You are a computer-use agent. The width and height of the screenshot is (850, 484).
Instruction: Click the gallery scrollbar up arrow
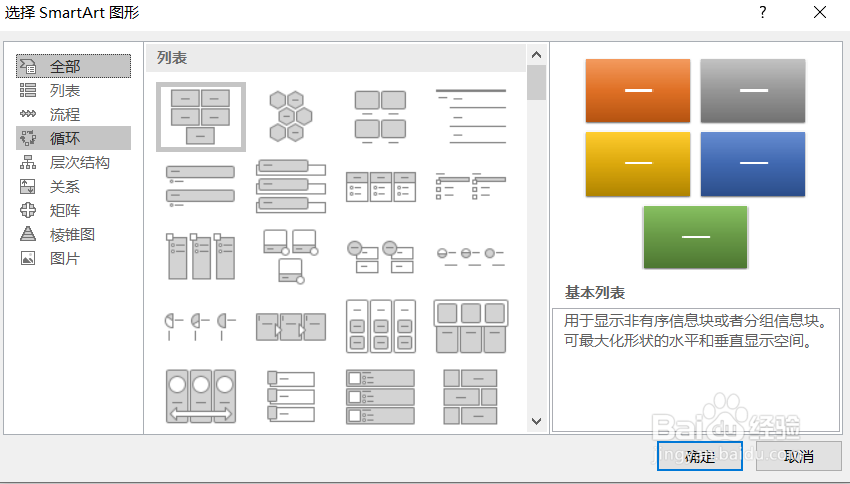coord(537,55)
